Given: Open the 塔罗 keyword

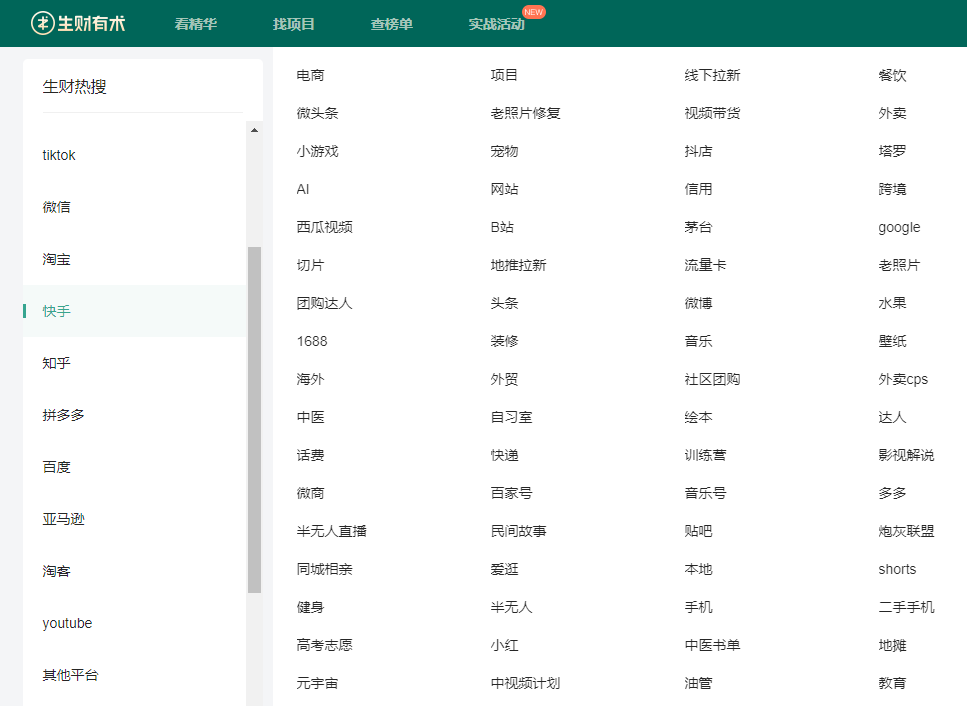Looking at the screenshot, I should (x=892, y=151).
